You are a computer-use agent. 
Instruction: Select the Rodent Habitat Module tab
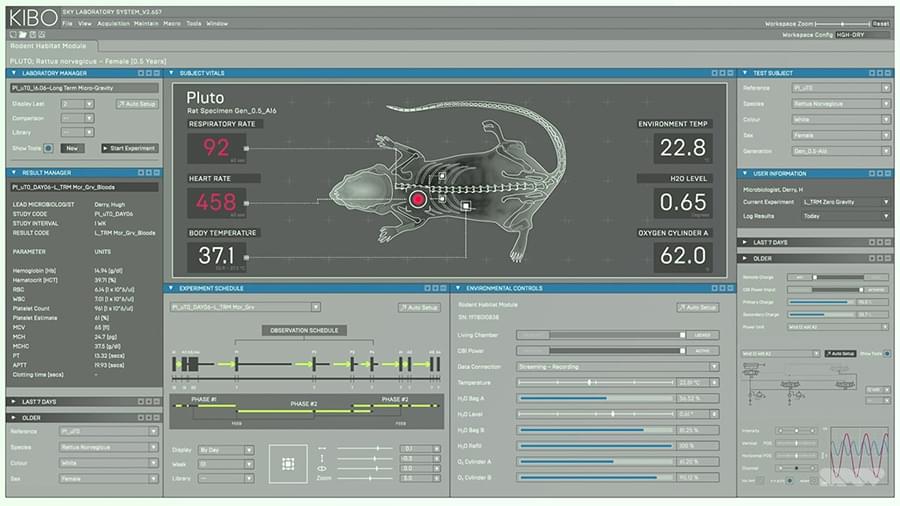(x=48, y=46)
